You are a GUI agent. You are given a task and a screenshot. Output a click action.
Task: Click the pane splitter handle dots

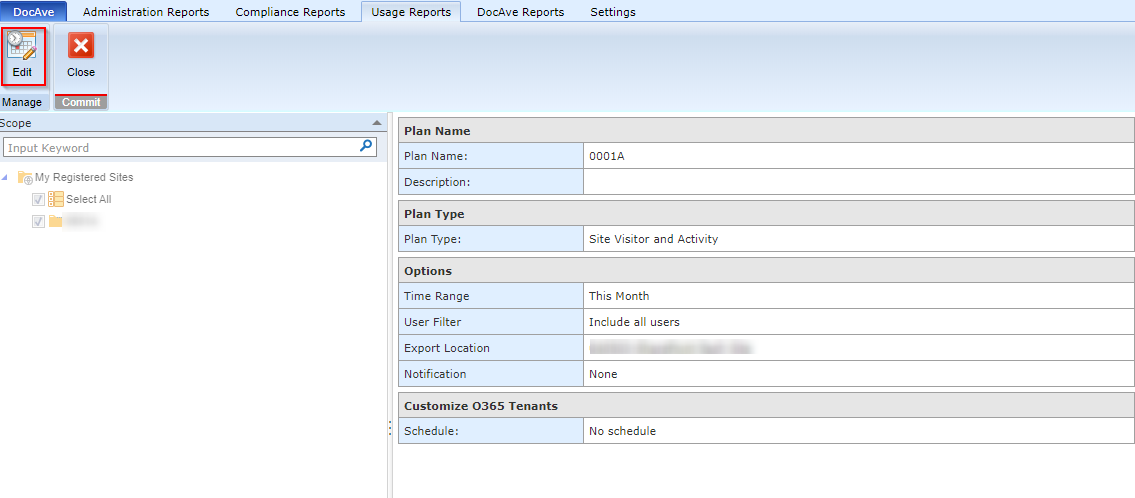(391, 429)
